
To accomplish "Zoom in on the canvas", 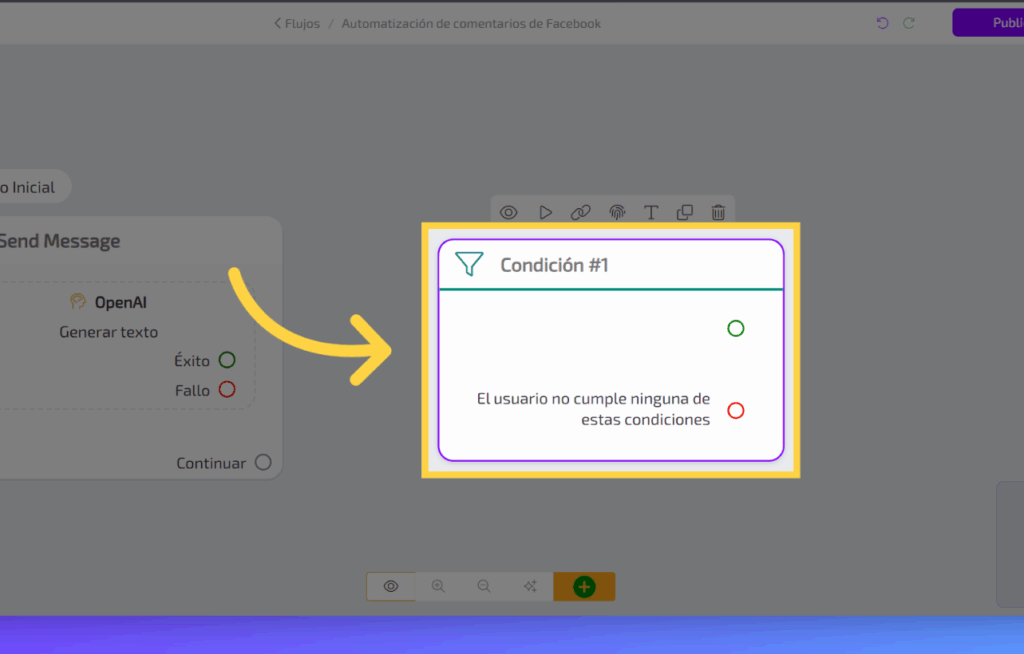I will point(438,587).
